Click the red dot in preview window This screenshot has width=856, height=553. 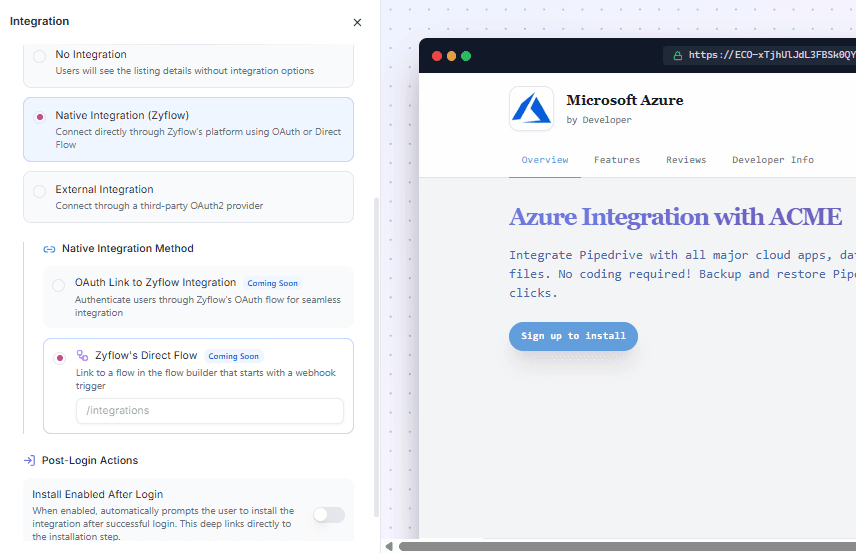[x=437, y=56]
